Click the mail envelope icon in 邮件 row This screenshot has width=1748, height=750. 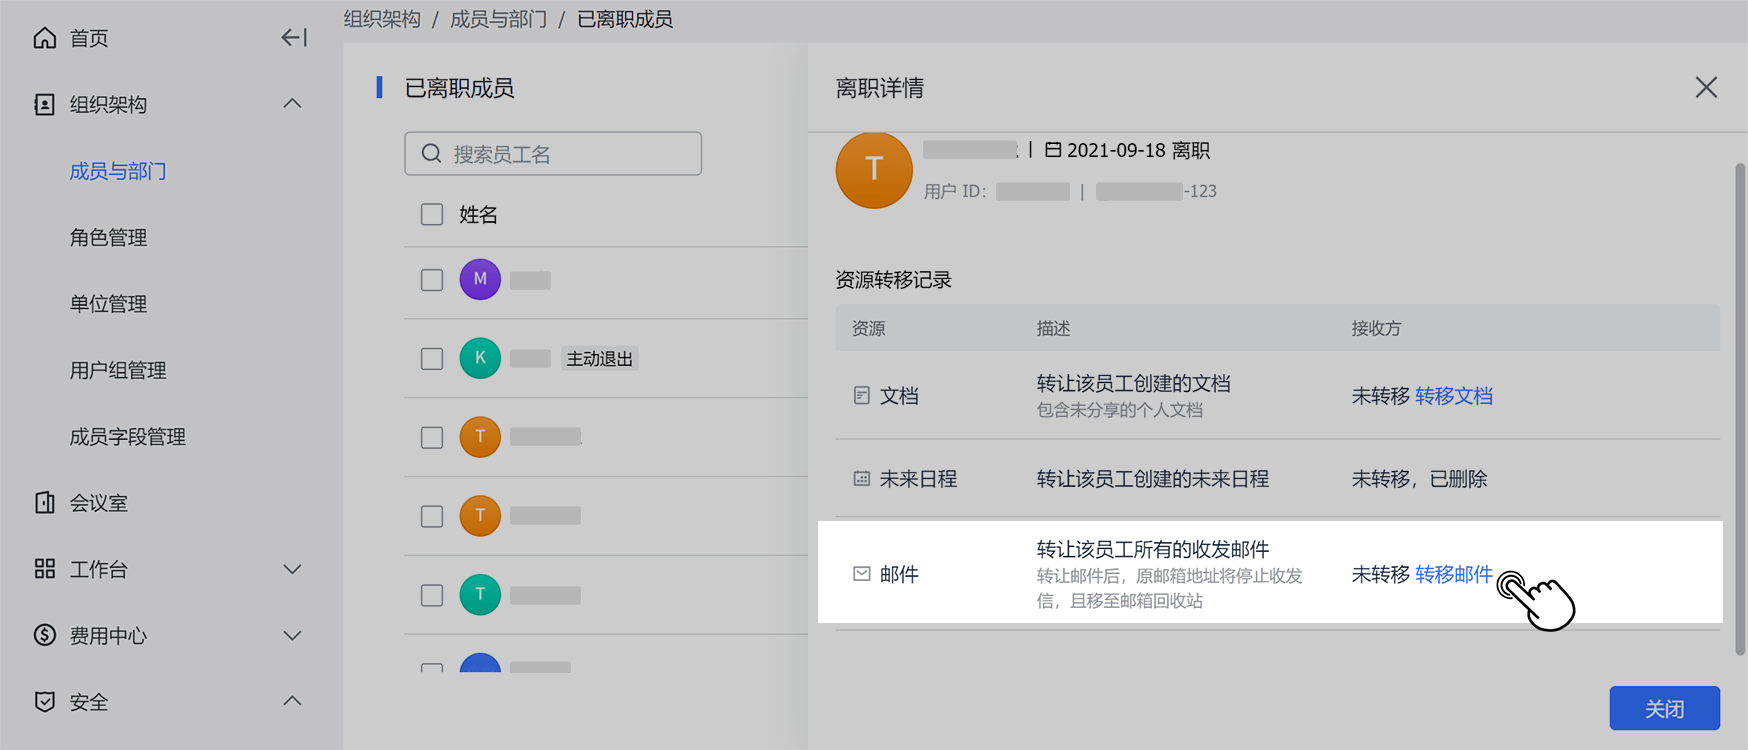[861, 573]
